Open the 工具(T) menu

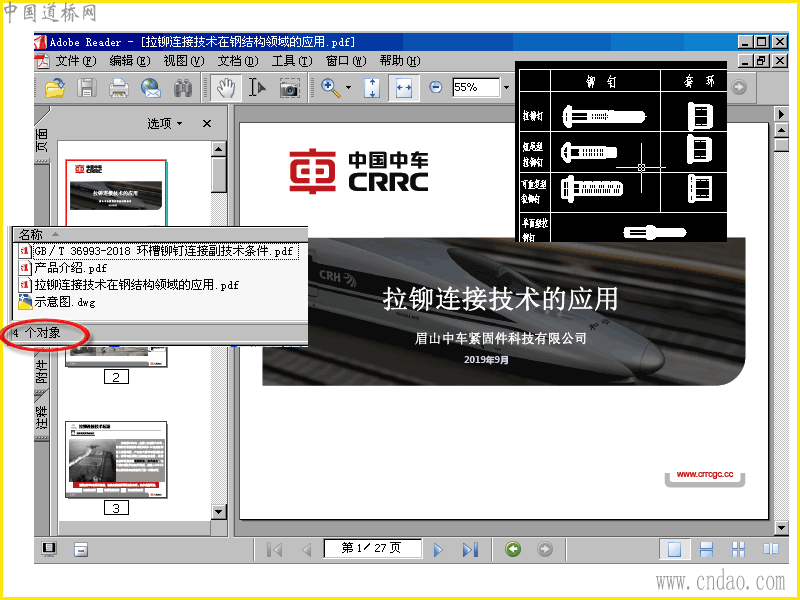(292, 61)
